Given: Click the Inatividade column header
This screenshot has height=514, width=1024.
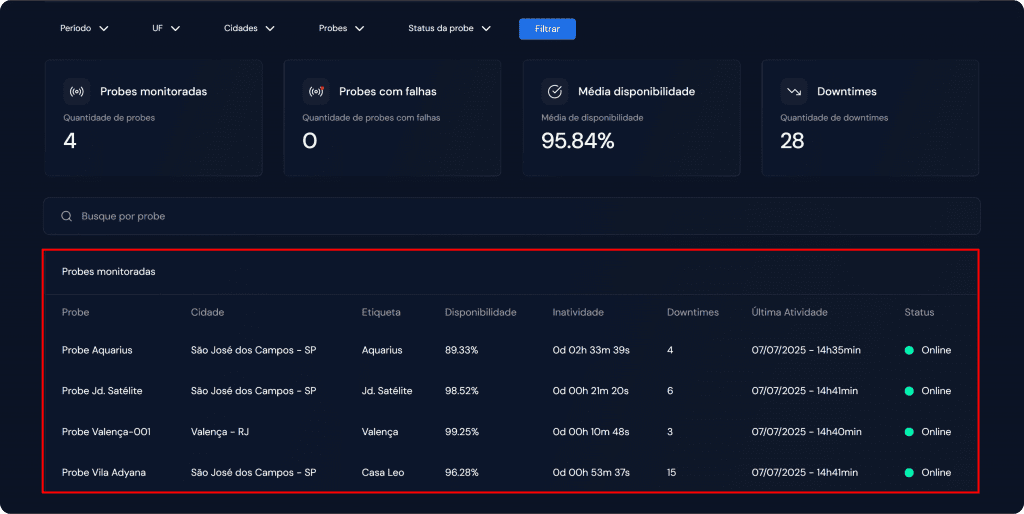Looking at the screenshot, I should [x=578, y=312].
